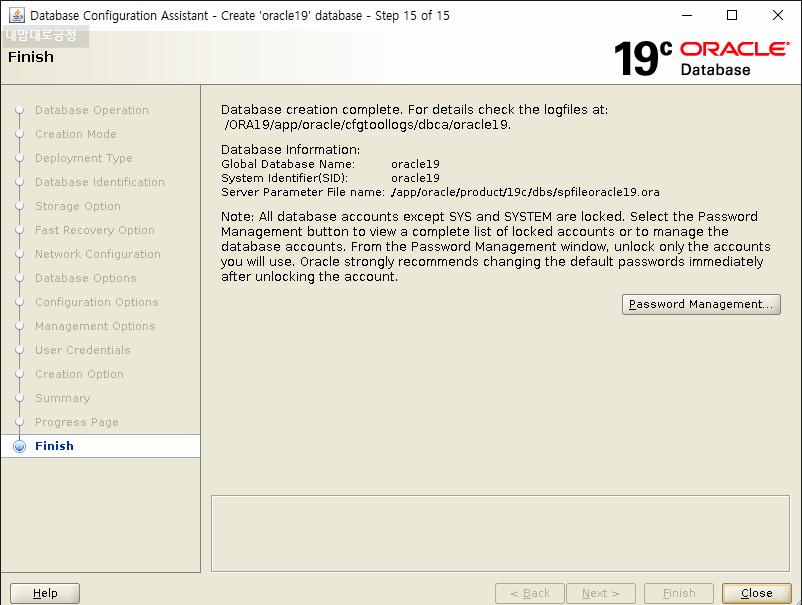Viewport: 802px width, 605px height.
Task: Click the Oracle 19c Database logo
Action: [701, 59]
